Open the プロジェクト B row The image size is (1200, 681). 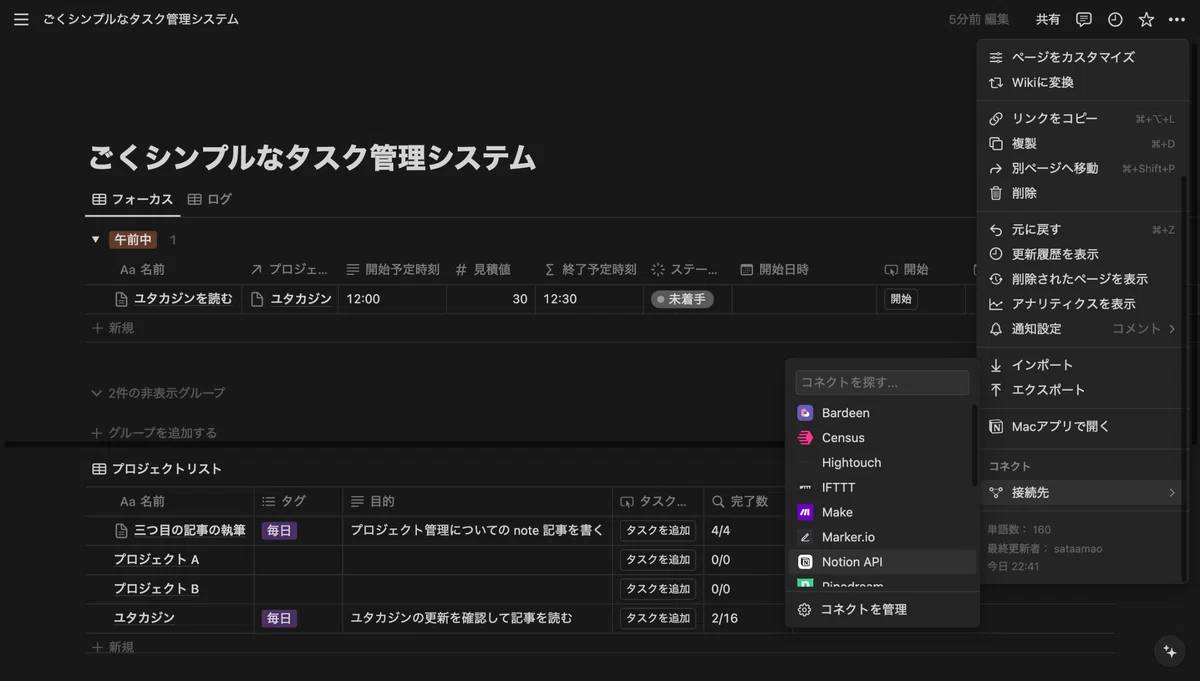coord(156,589)
